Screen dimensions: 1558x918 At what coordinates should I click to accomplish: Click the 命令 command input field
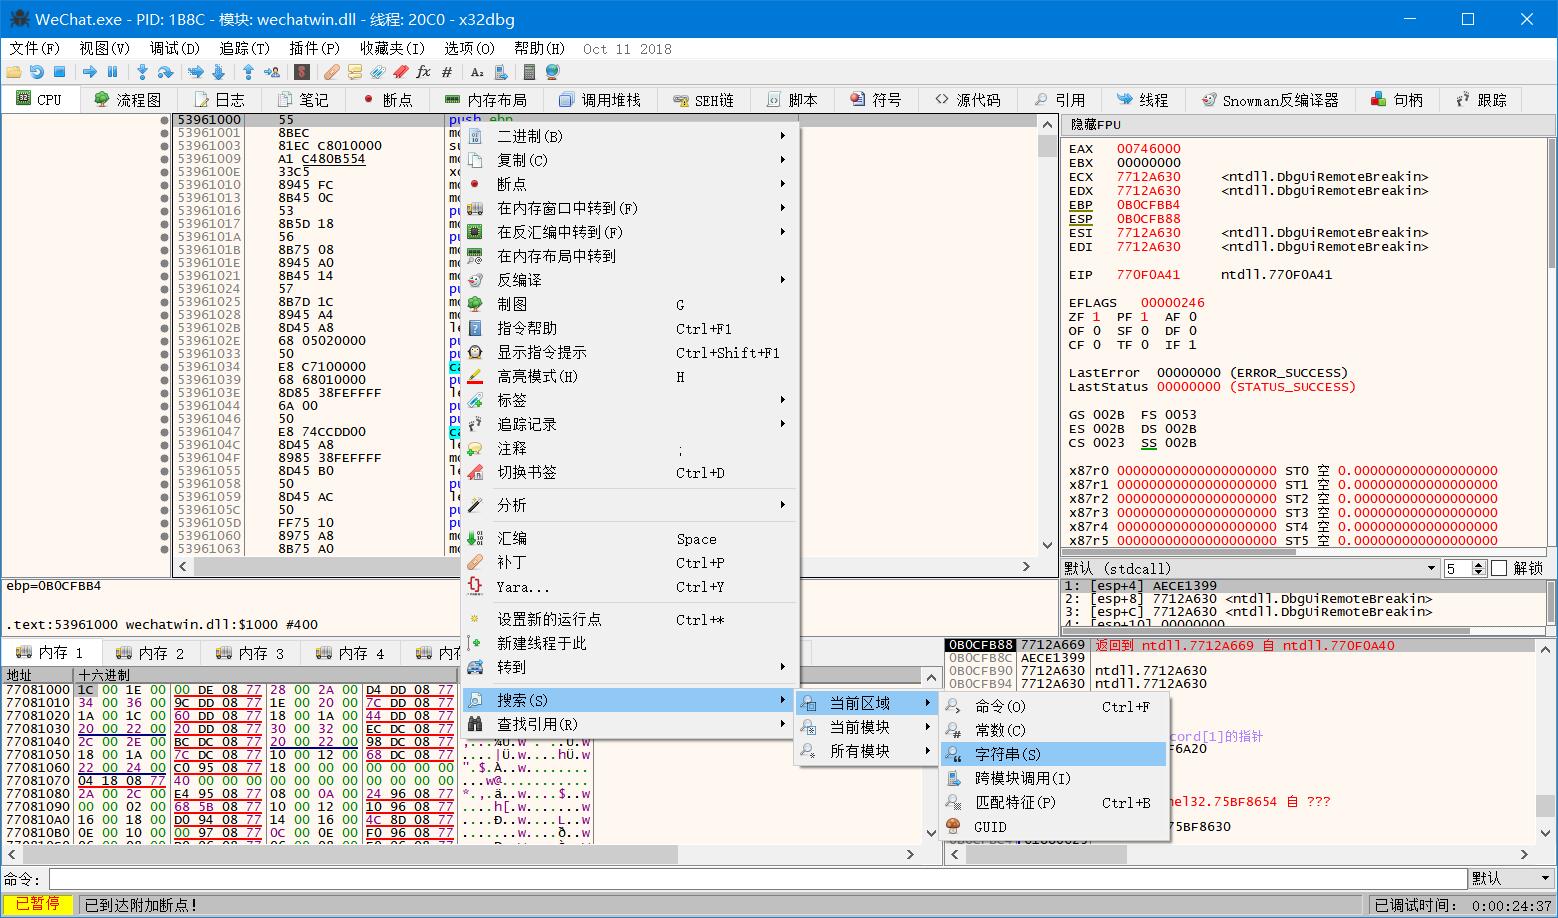pyautogui.click(x=757, y=878)
